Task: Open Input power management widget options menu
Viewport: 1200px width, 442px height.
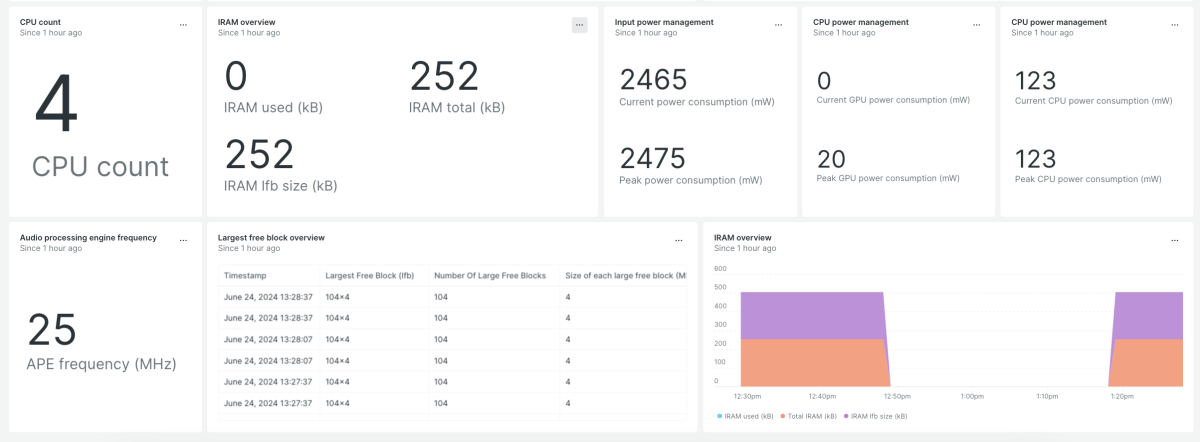Action: coord(778,25)
